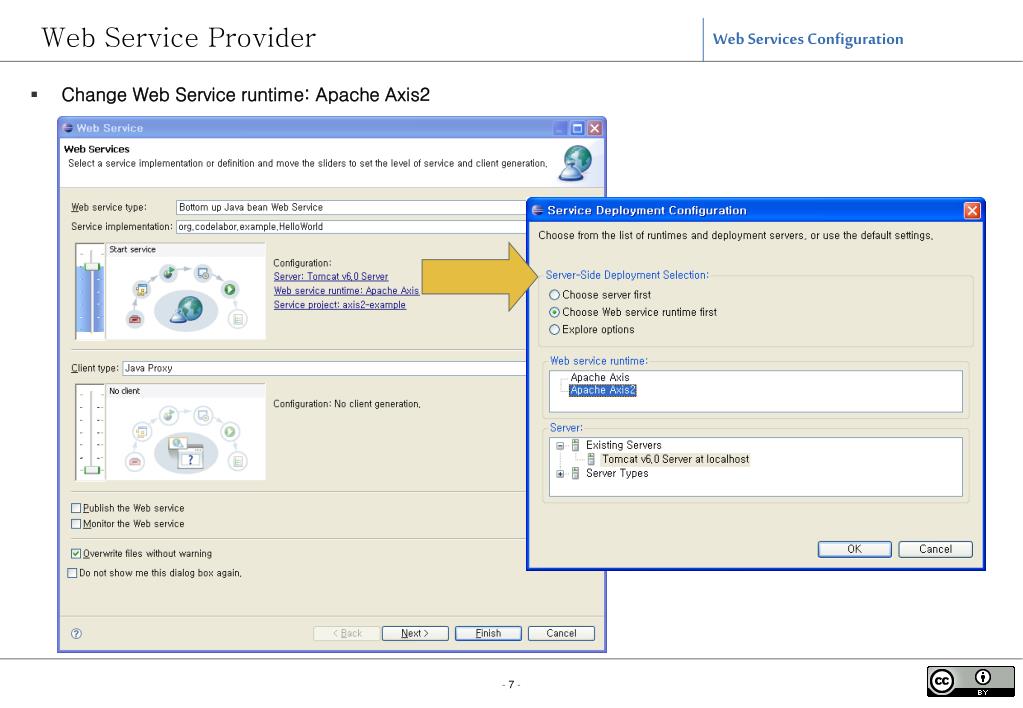Click the Creative Commons BY license badge
The image size is (1023, 708).
pos(970,682)
